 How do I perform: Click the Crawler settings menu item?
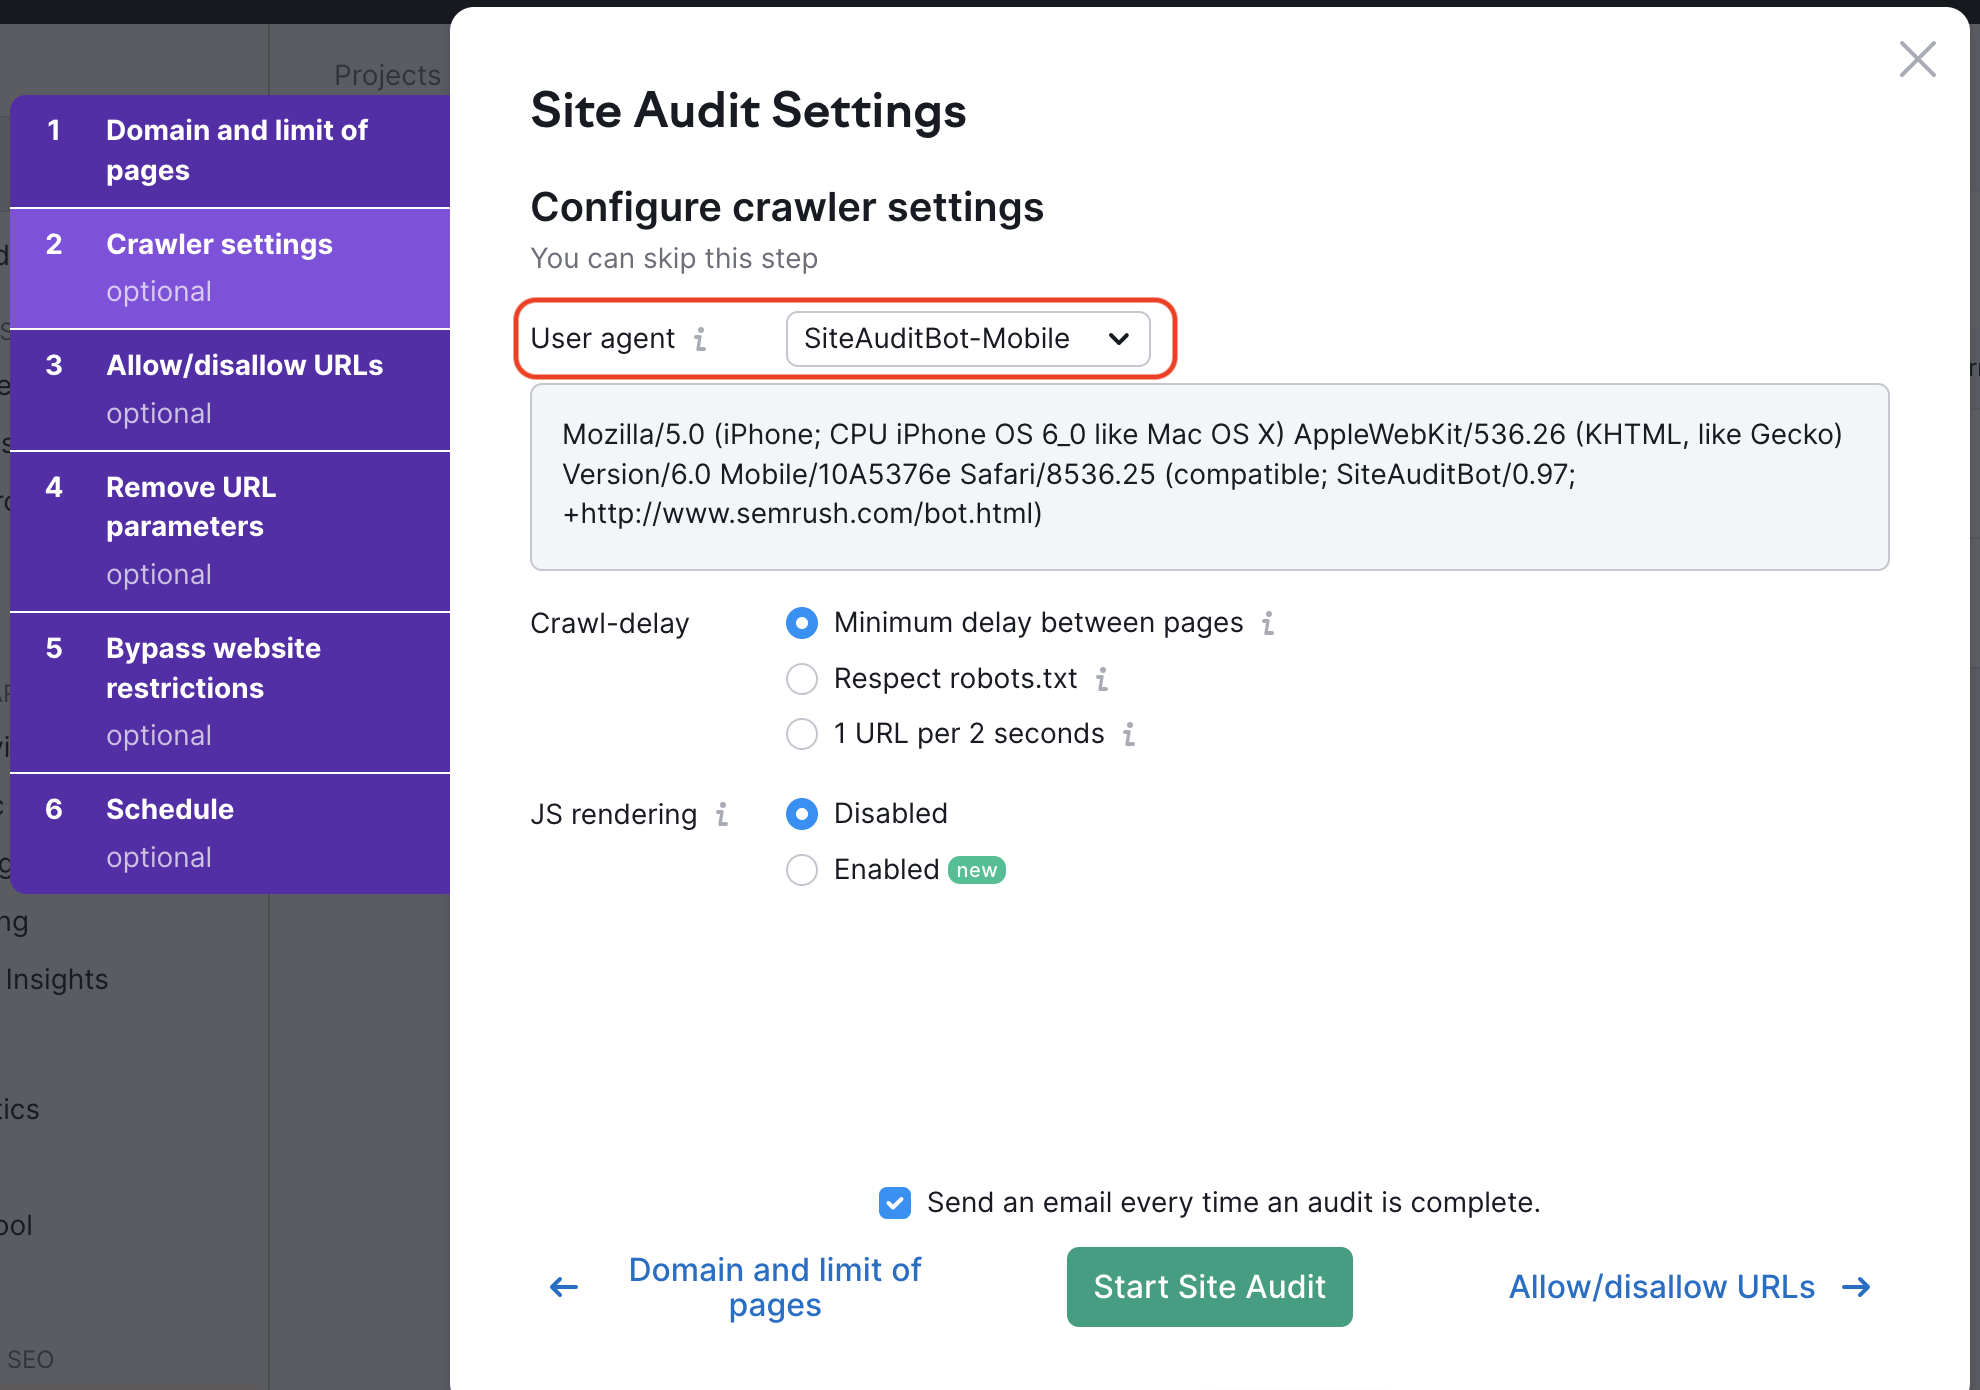pos(233,262)
